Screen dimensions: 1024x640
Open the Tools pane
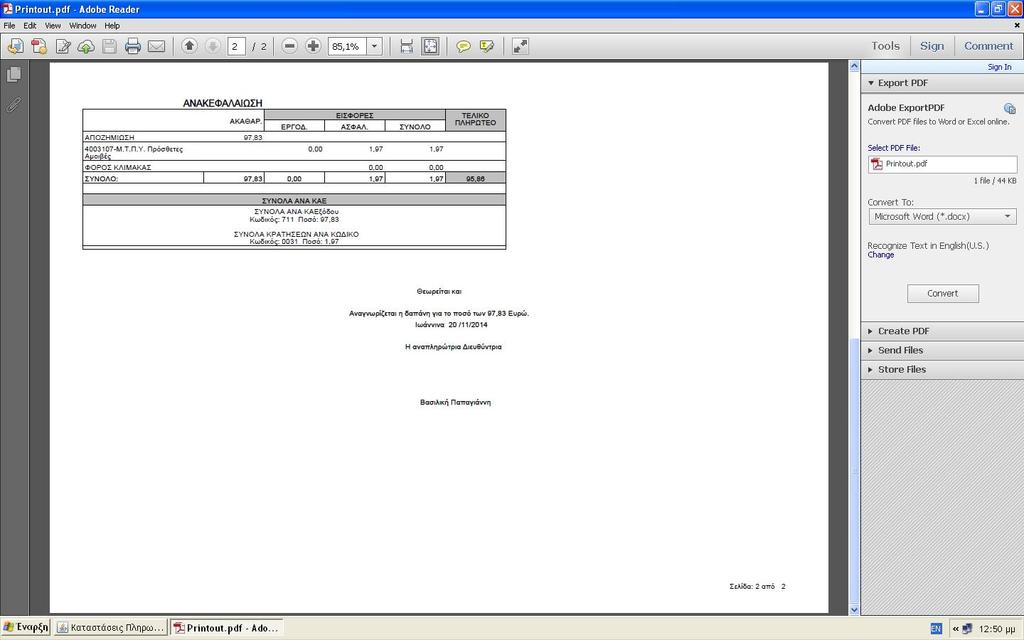886,46
